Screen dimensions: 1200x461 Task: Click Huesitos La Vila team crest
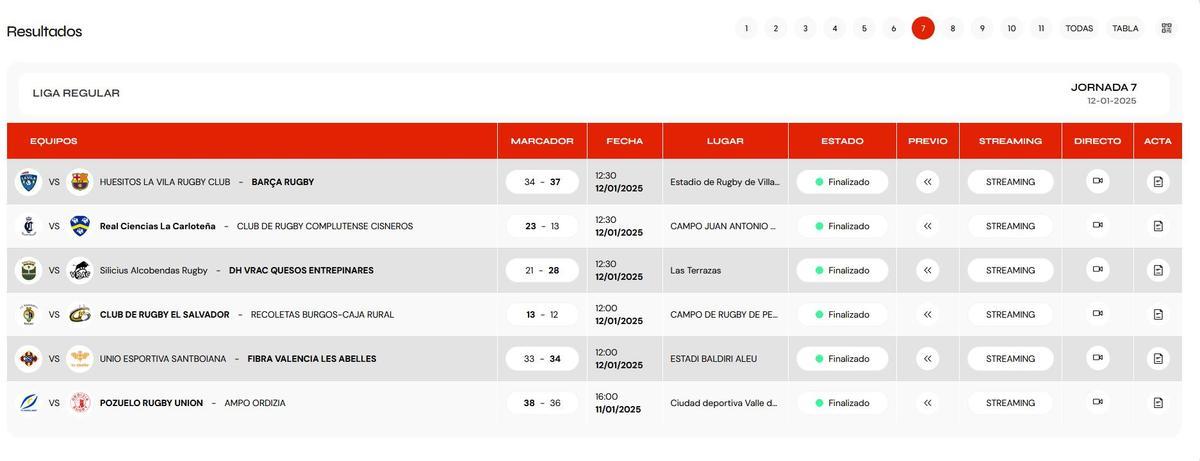(29, 182)
